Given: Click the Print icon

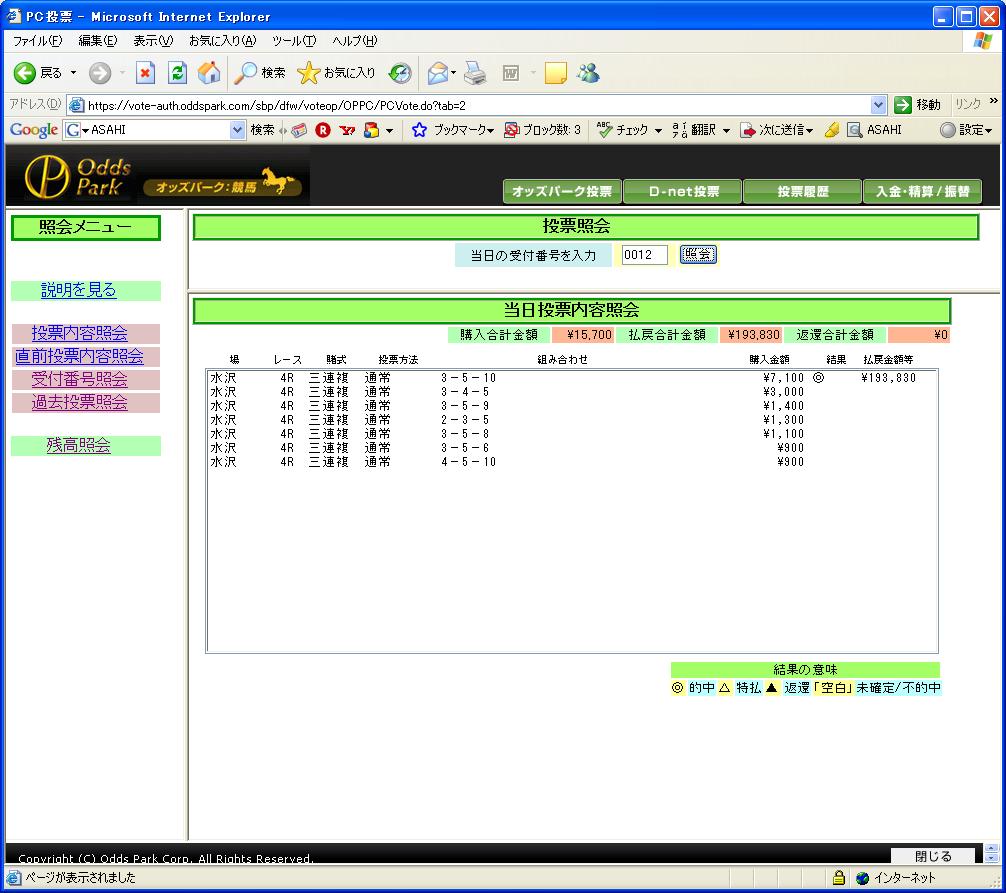Looking at the screenshot, I should 475,73.
